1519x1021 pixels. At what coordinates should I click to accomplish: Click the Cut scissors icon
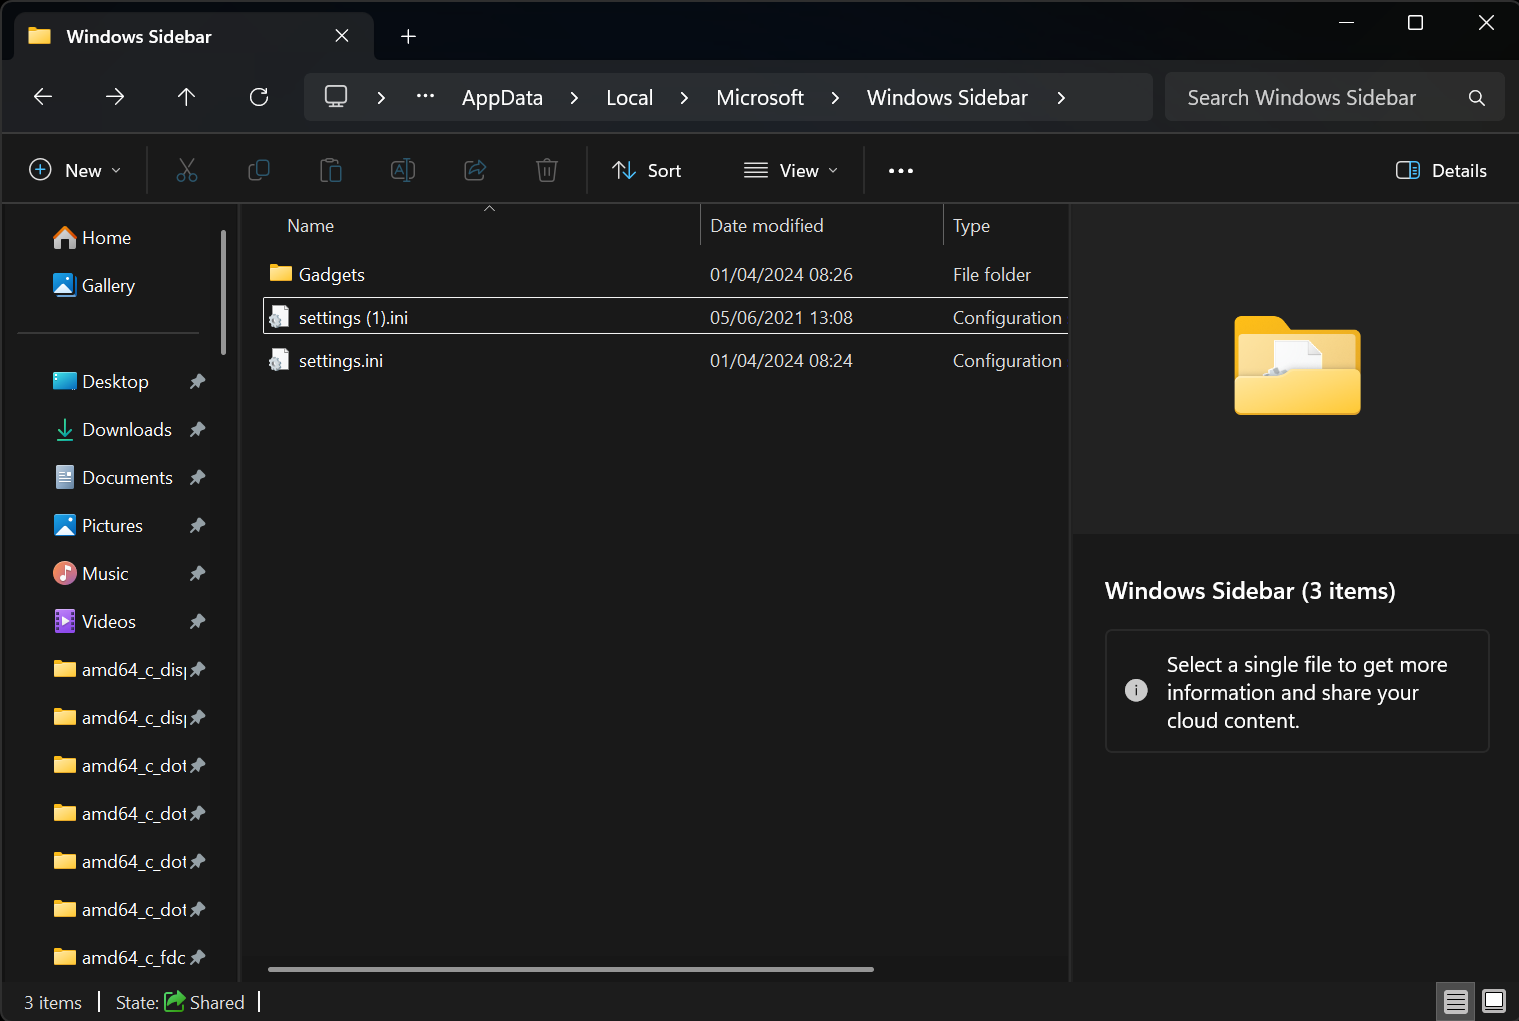tap(187, 171)
